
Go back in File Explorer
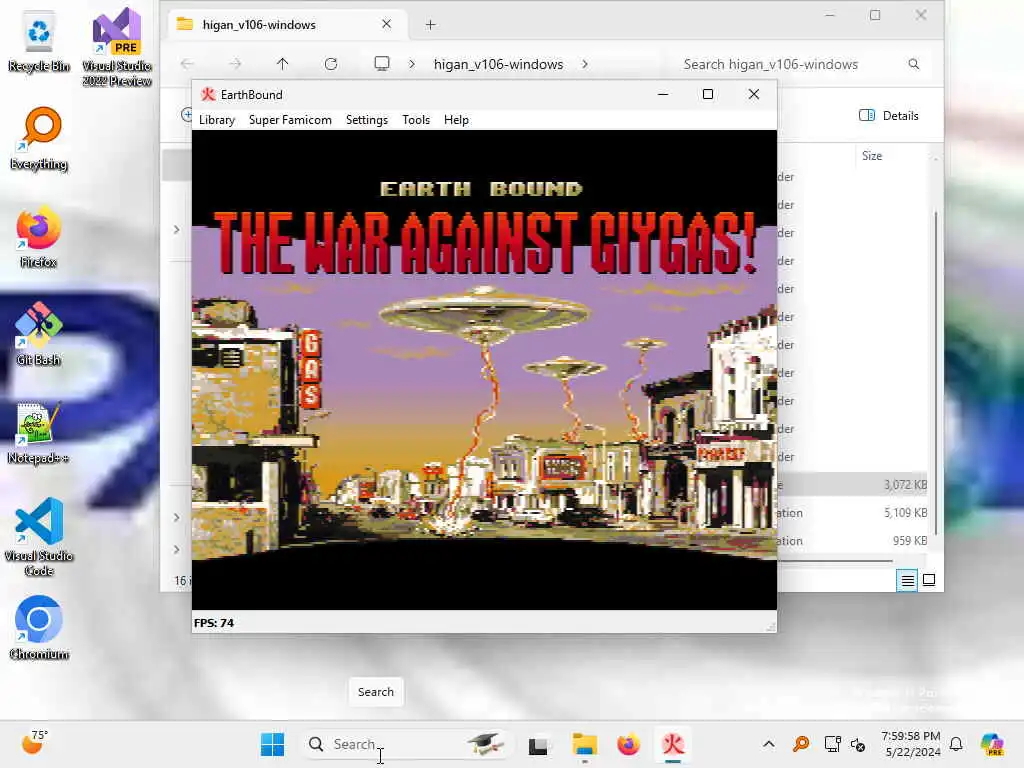187,64
